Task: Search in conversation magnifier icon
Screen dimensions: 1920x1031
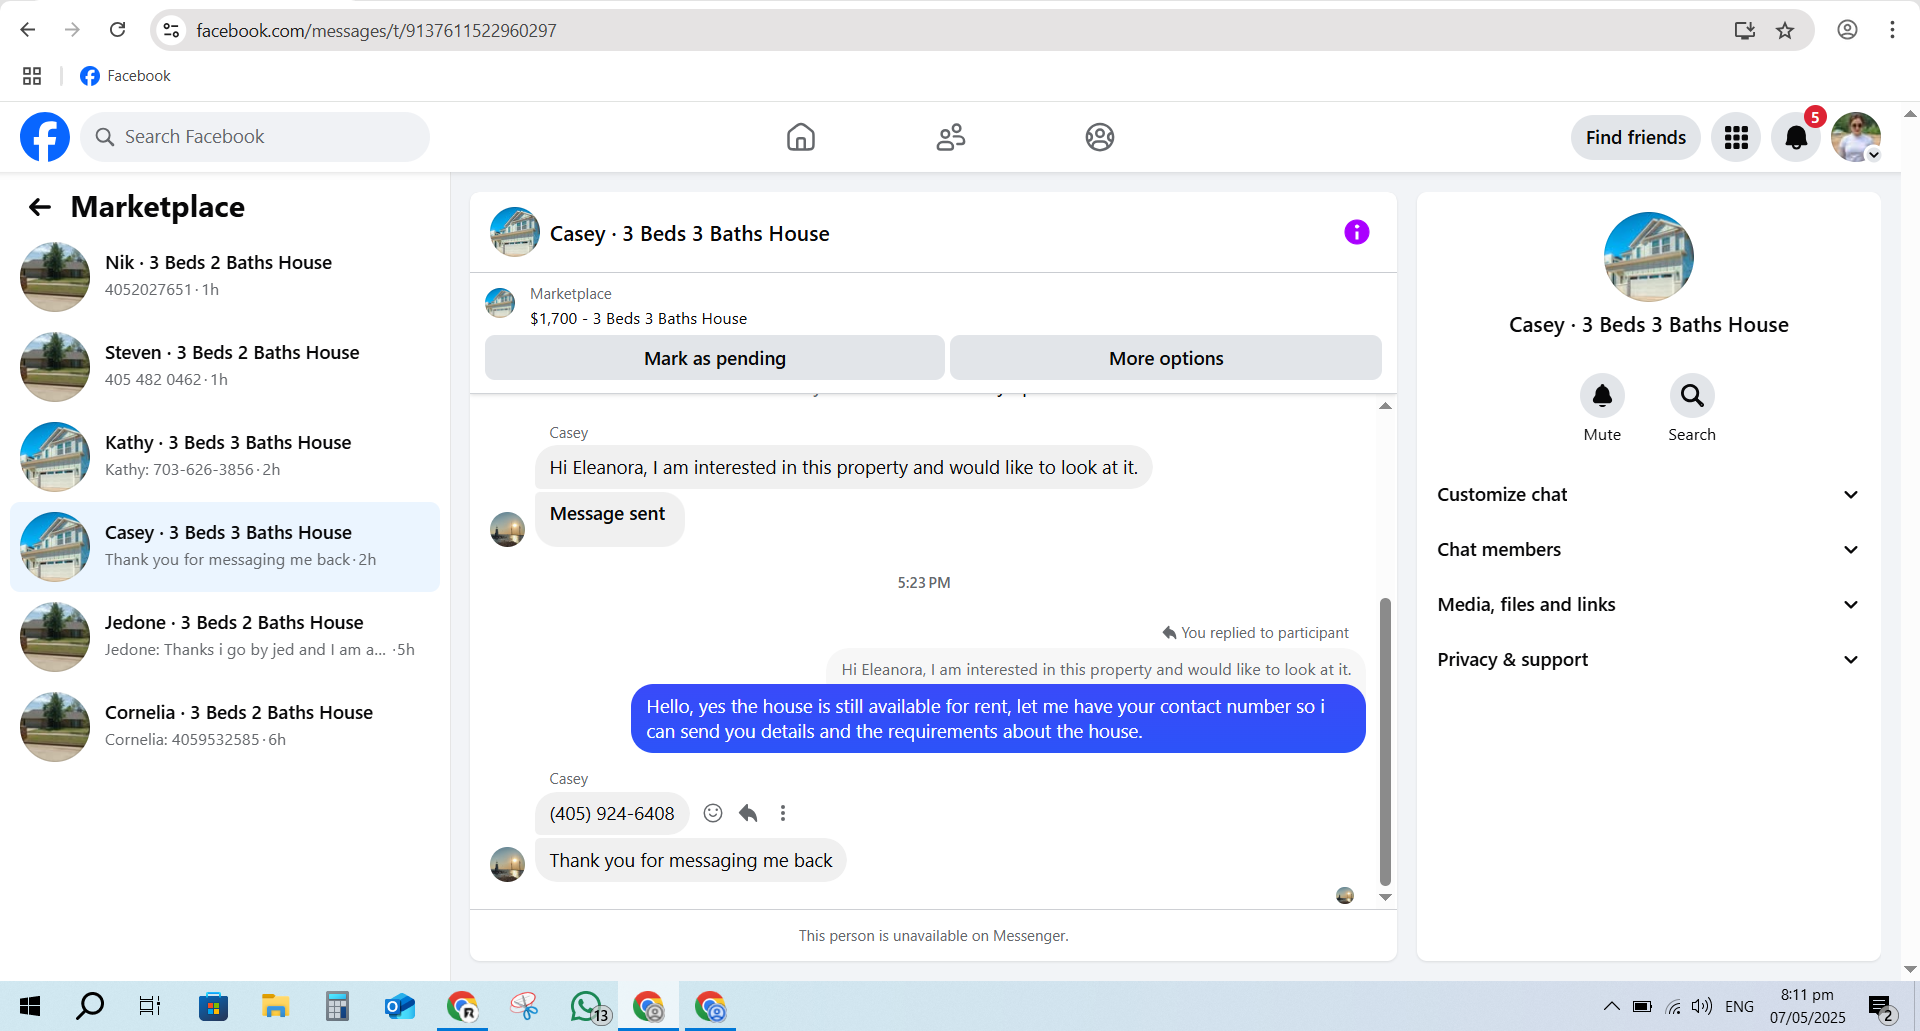Action: [1692, 396]
